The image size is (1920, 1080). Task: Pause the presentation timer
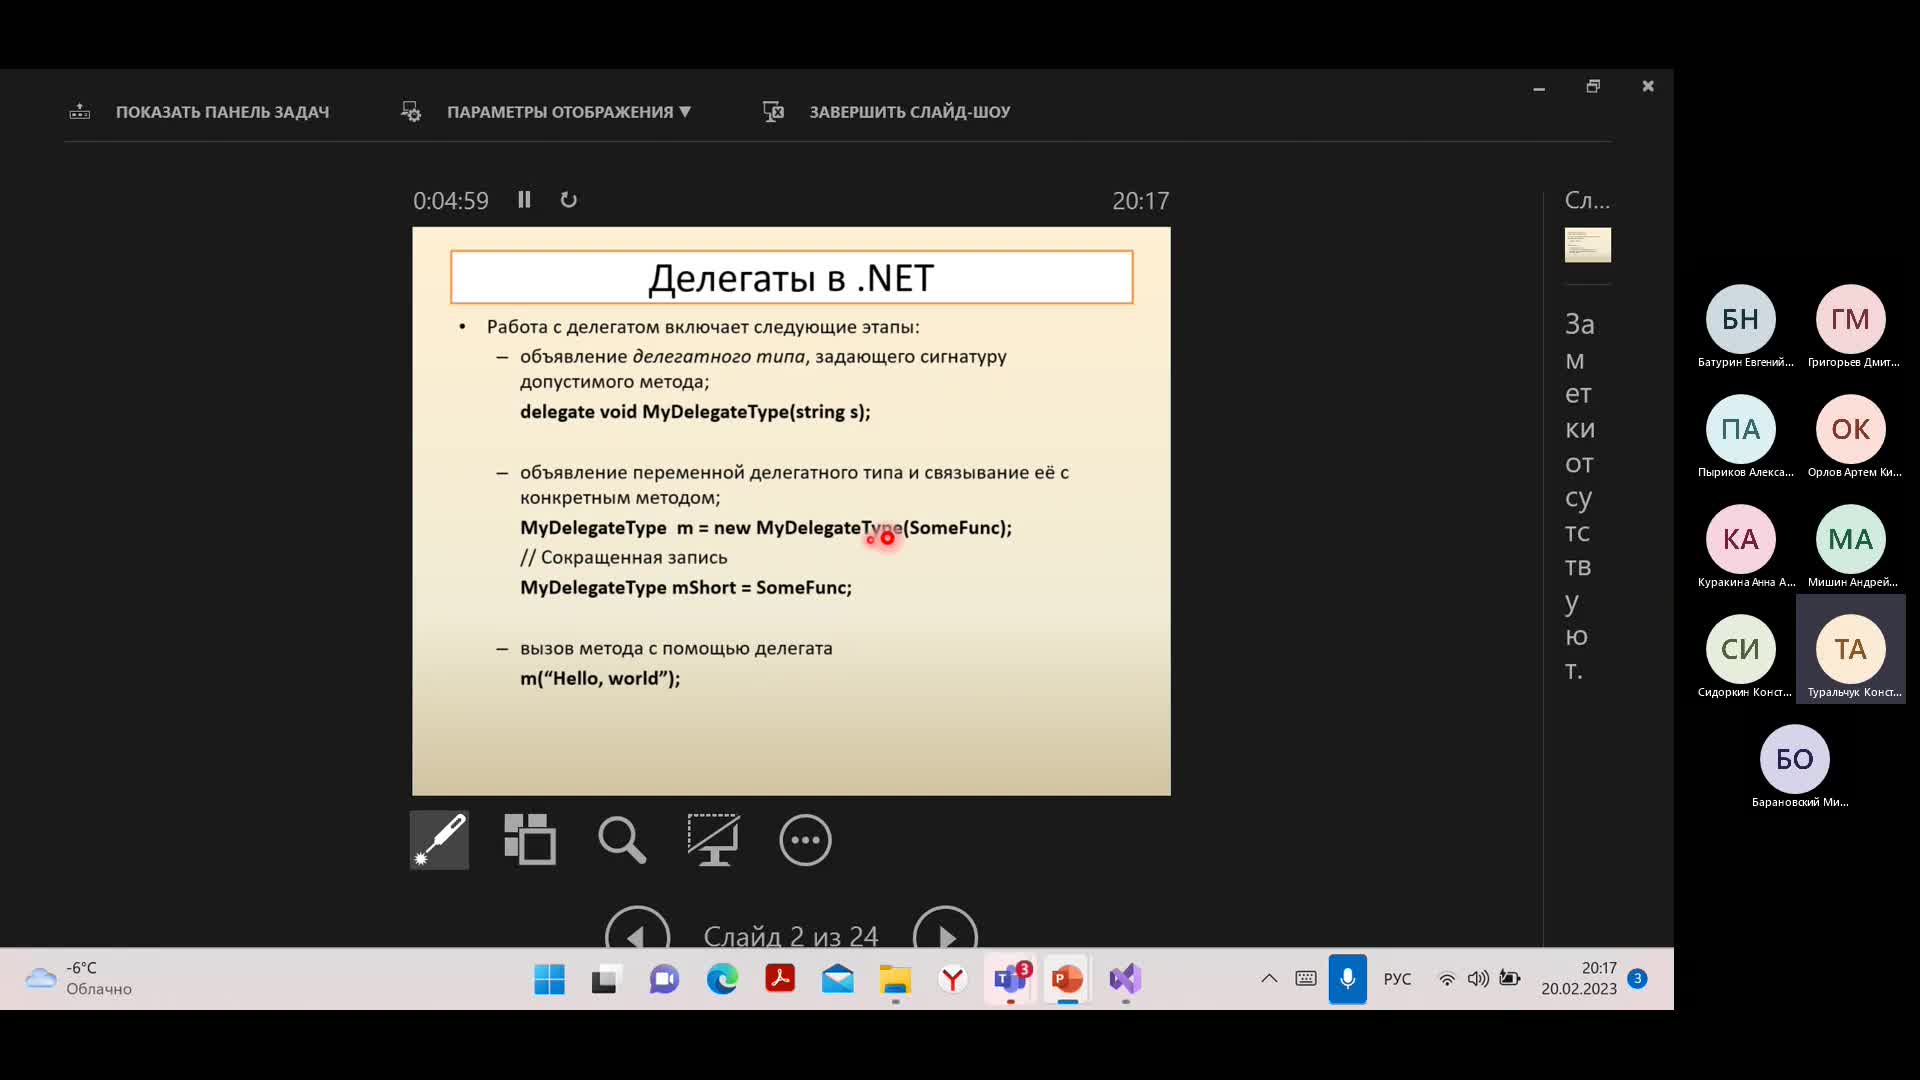(524, 200)
